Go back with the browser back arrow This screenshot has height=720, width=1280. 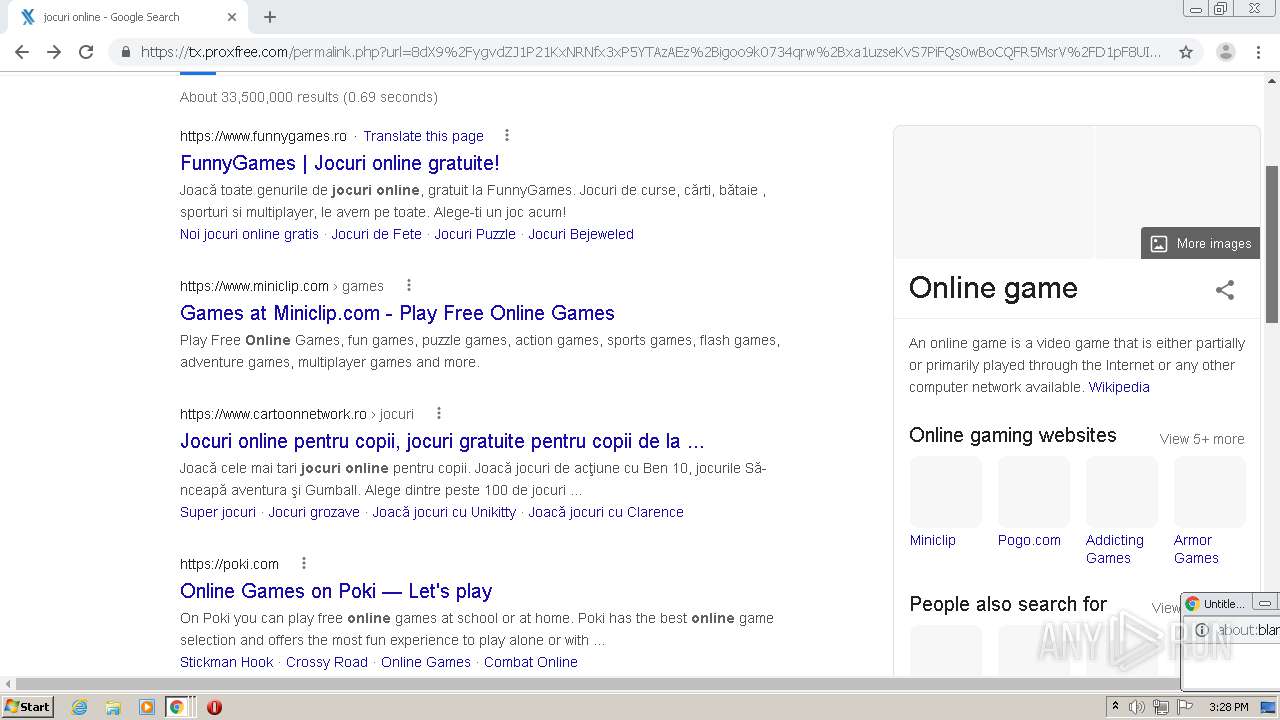(x=22, y=52)
